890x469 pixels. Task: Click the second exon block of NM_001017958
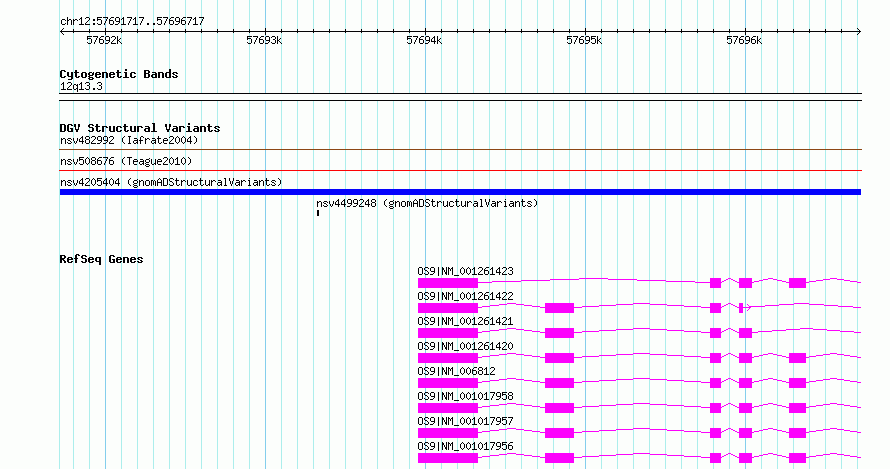[559, 408]
